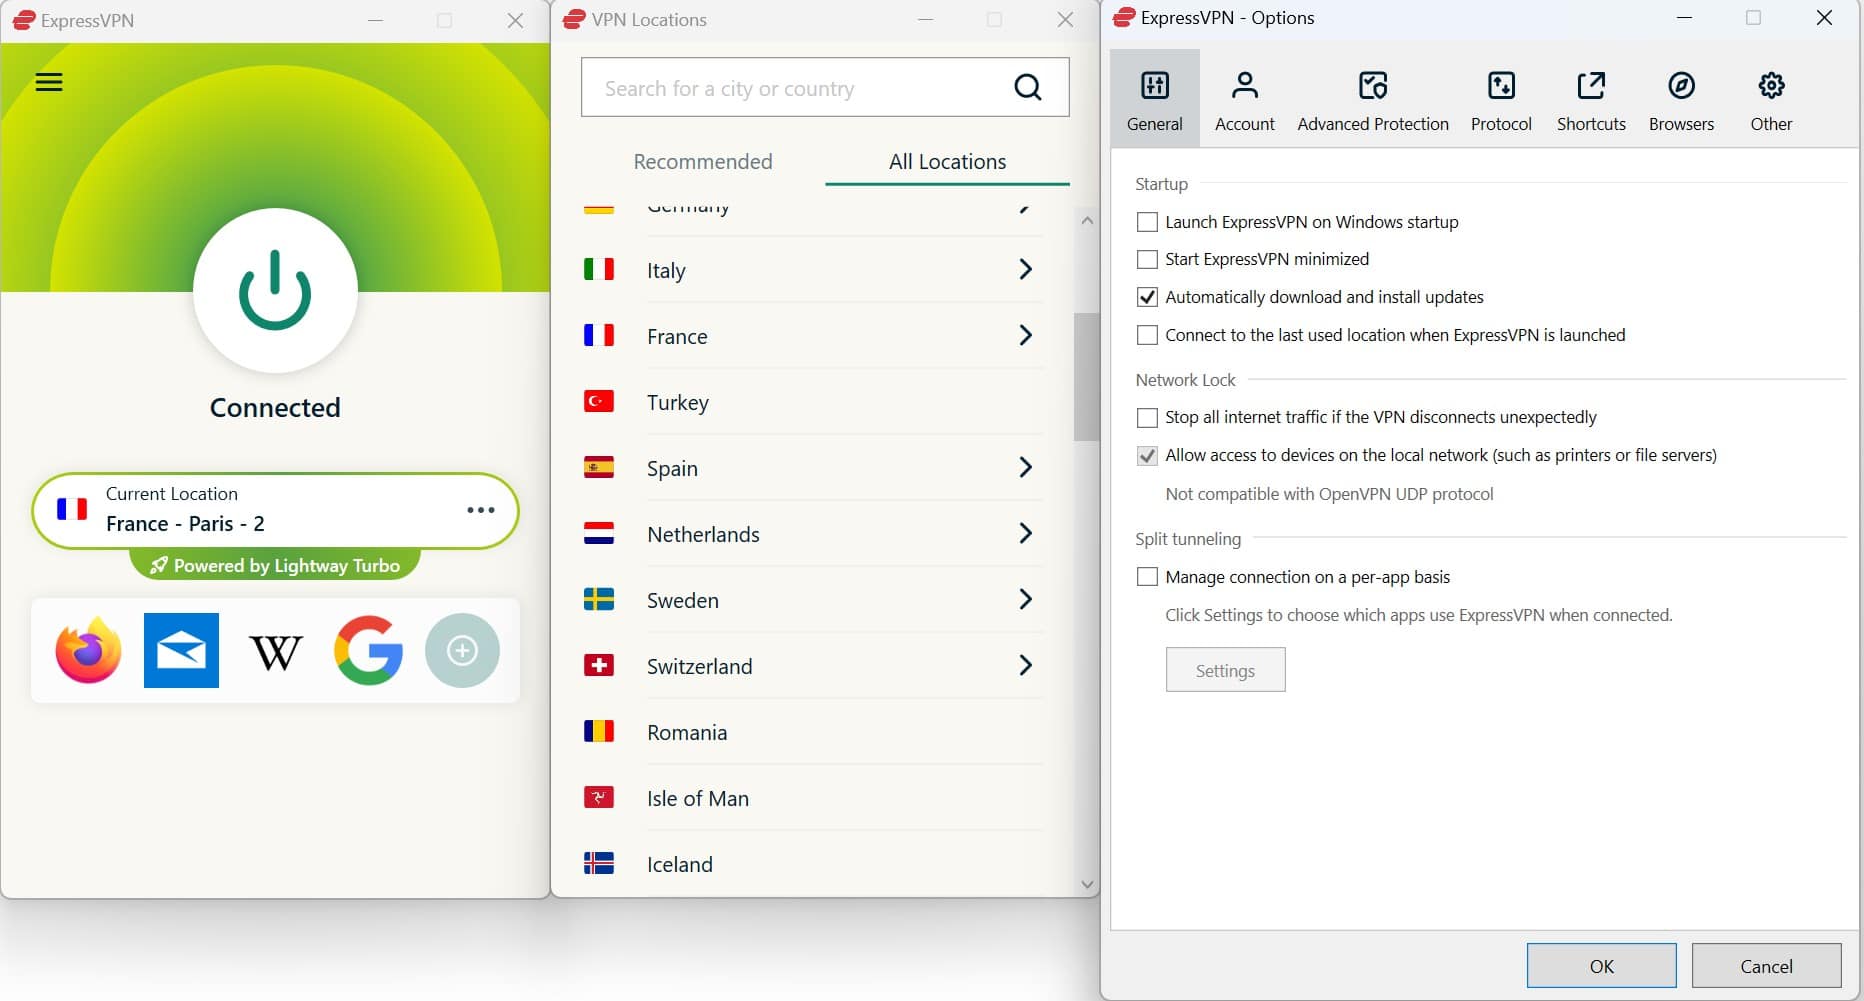Click the power button to disconnect VPN

point(275,290)
